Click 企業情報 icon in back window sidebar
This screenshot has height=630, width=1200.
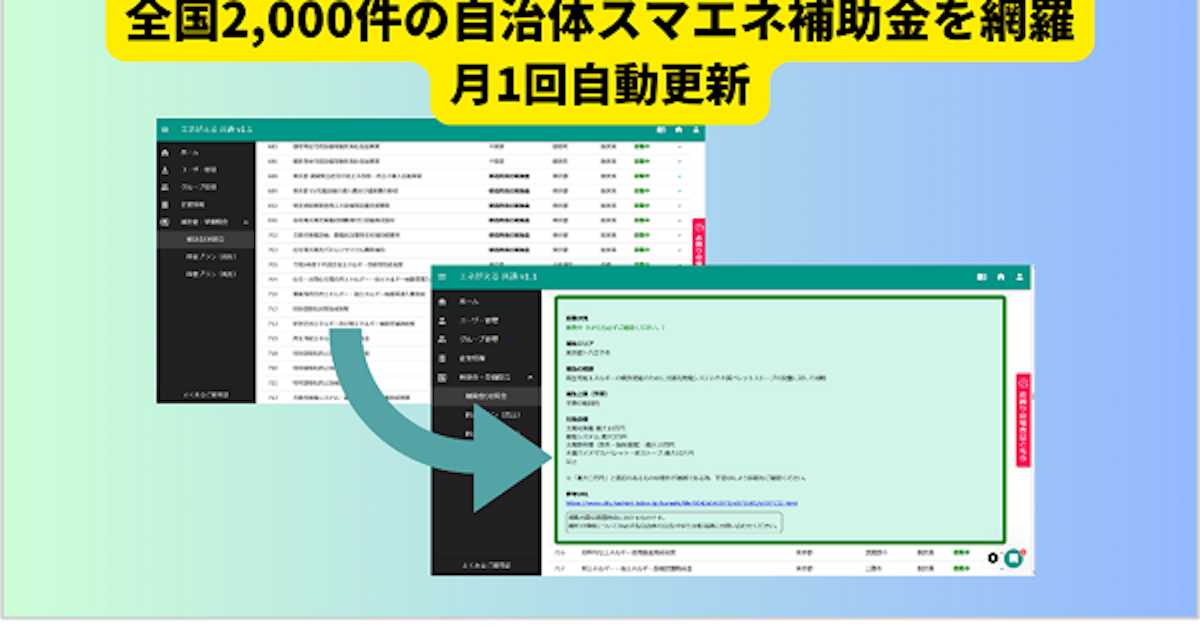(166, 204)
